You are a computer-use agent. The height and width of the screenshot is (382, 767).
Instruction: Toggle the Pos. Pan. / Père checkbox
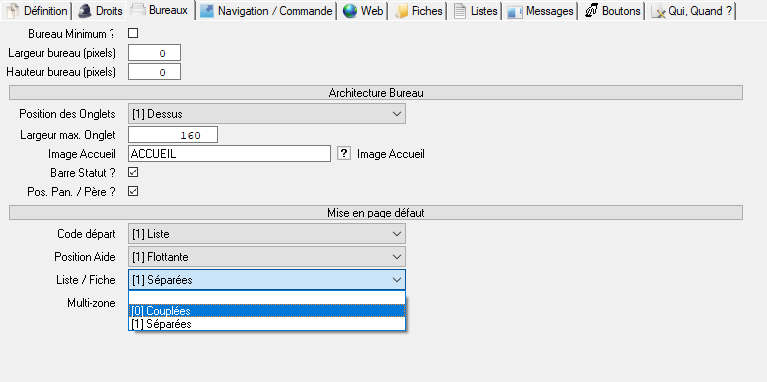coord(133,191)
